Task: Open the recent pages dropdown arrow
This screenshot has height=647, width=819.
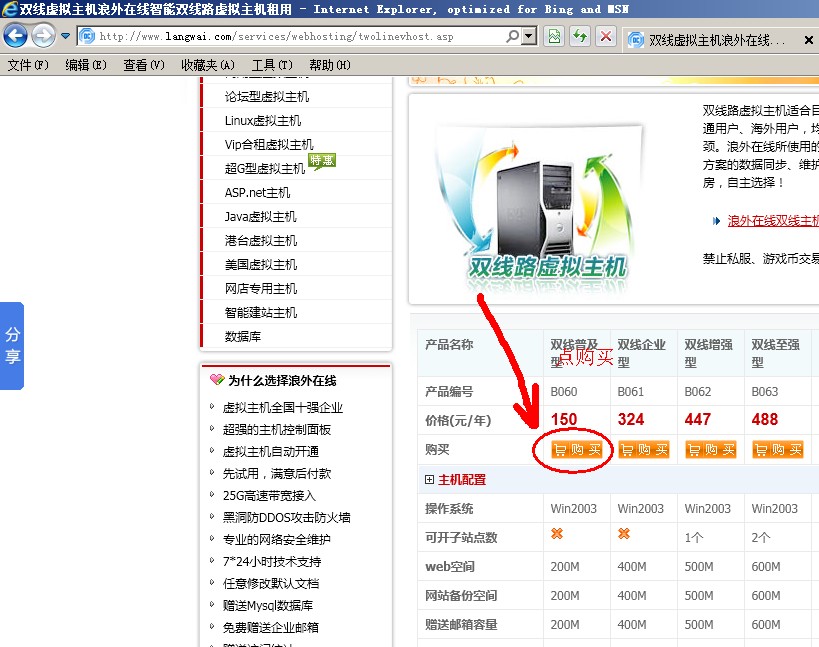Action: pos(65,37)
